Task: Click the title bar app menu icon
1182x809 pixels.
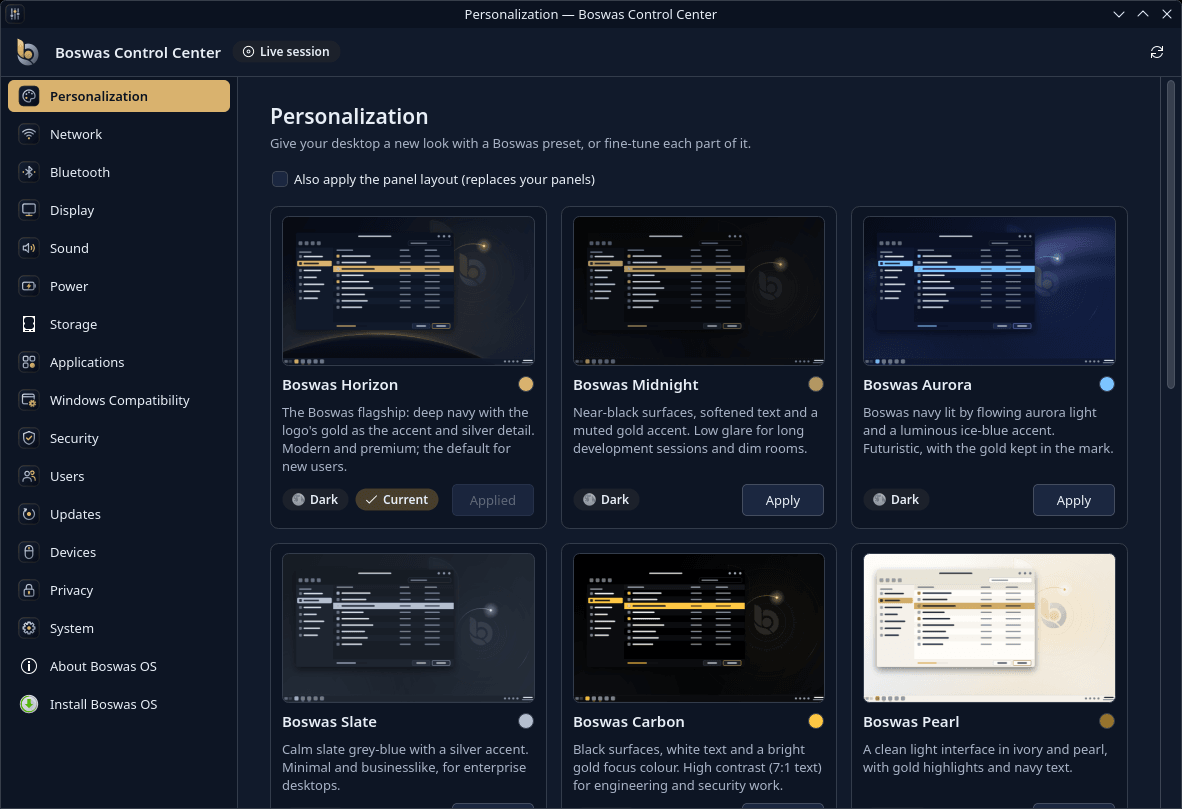Action: point(14,14)
